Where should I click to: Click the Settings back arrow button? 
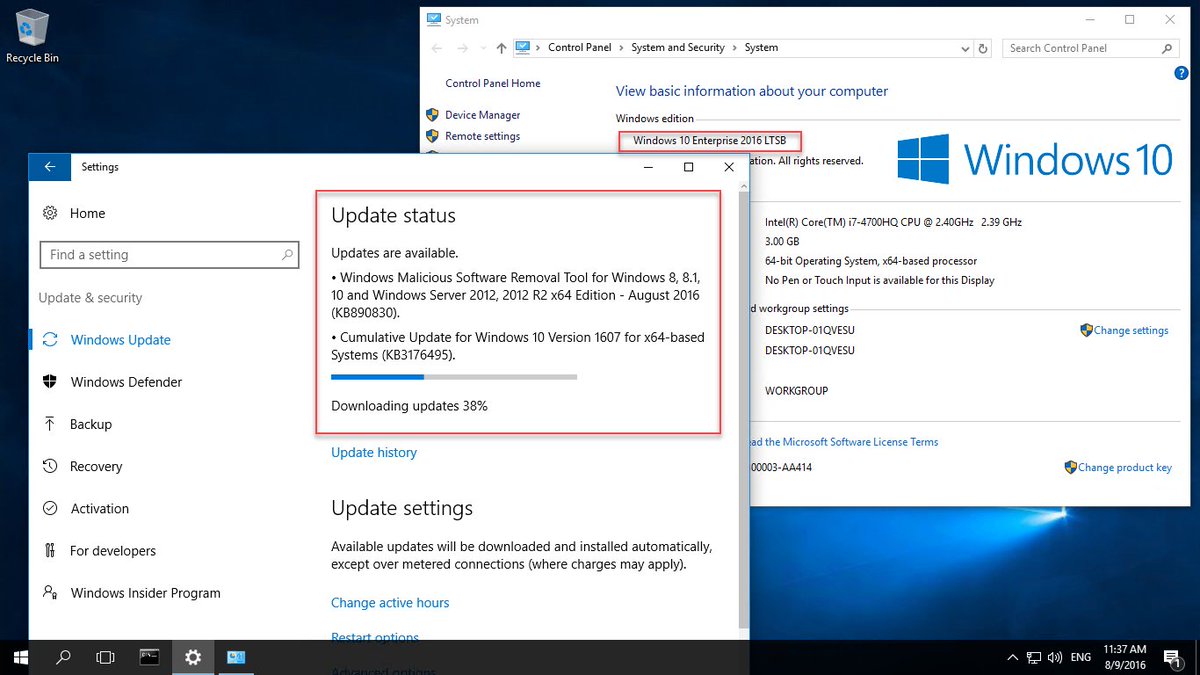click(50, 167)
